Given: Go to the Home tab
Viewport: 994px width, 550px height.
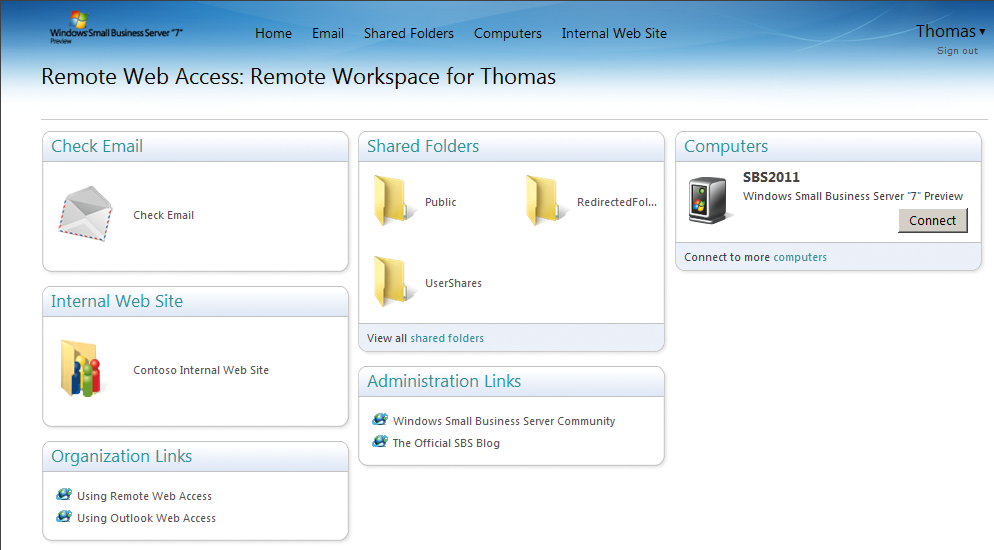Looking at the screenshot, I should tap(273, 34).
